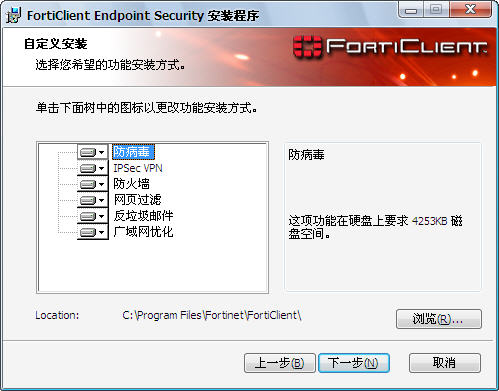Screen dimensions: 499x391
Task: Click the 防火墙 feature drive icon dropdown
Action: pyautogui.click(x=93, y=184)
